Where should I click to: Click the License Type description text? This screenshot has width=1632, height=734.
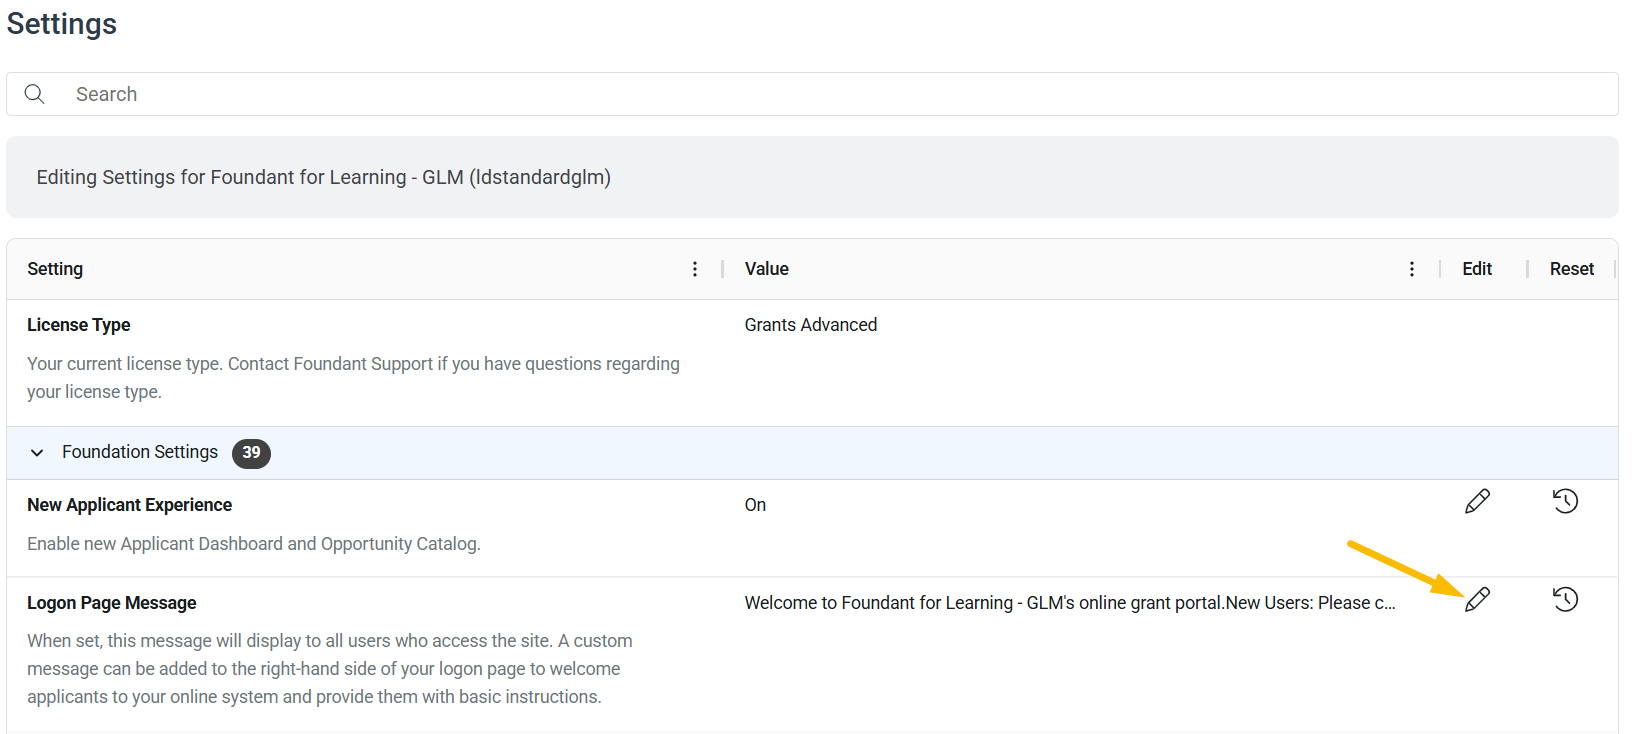pos(354,378)
